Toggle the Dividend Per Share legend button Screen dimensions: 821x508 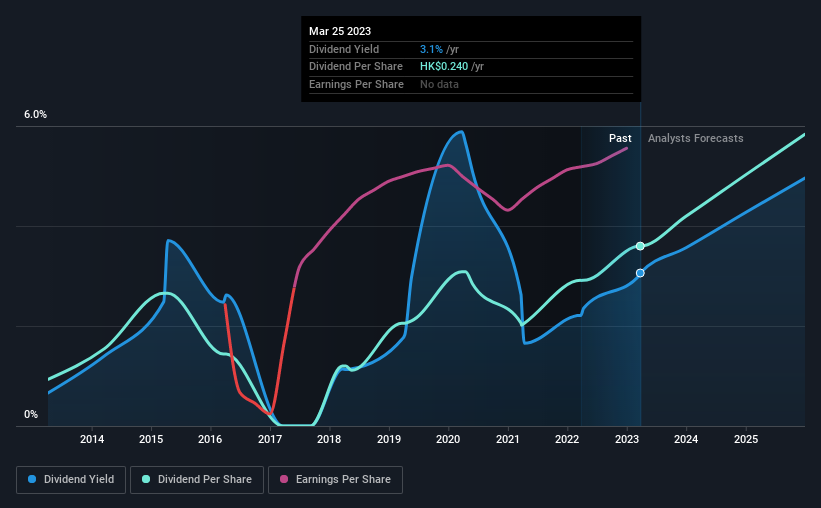[x=197, y=479]
